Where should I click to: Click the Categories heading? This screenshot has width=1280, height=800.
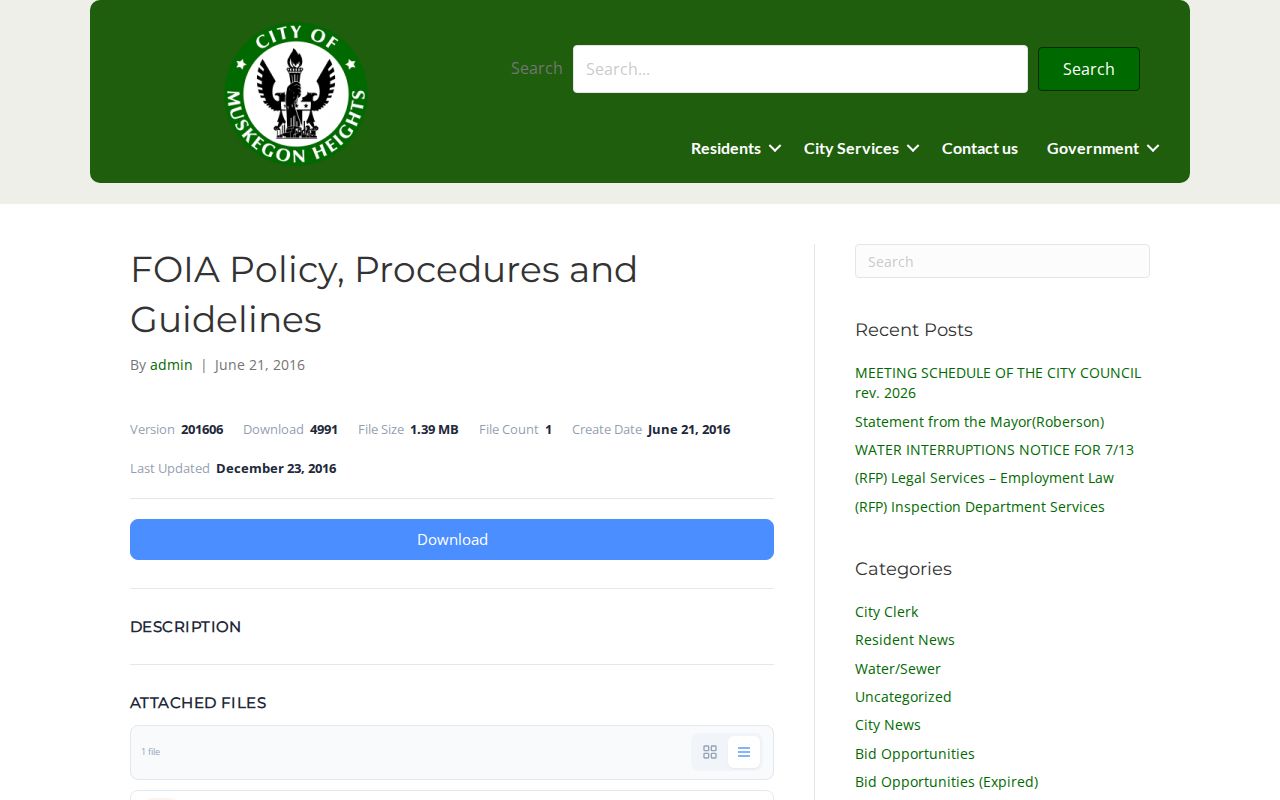tap(903, 569)
